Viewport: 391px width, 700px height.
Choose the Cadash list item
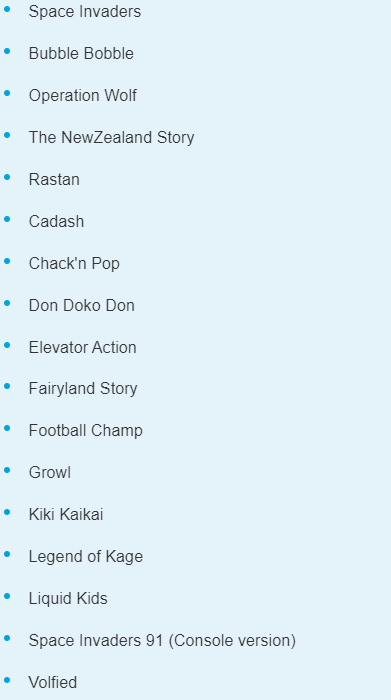click(56, 221)
